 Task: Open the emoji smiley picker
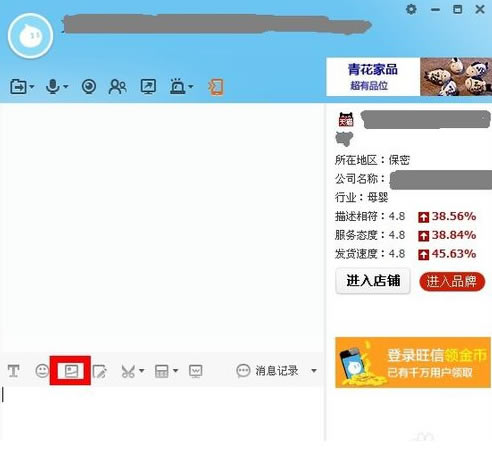tap(42, 371)
